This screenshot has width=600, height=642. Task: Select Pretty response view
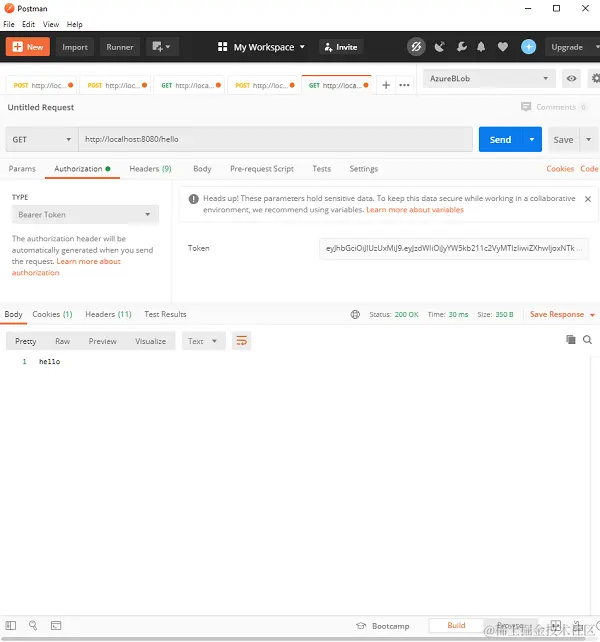pos(25,341)
